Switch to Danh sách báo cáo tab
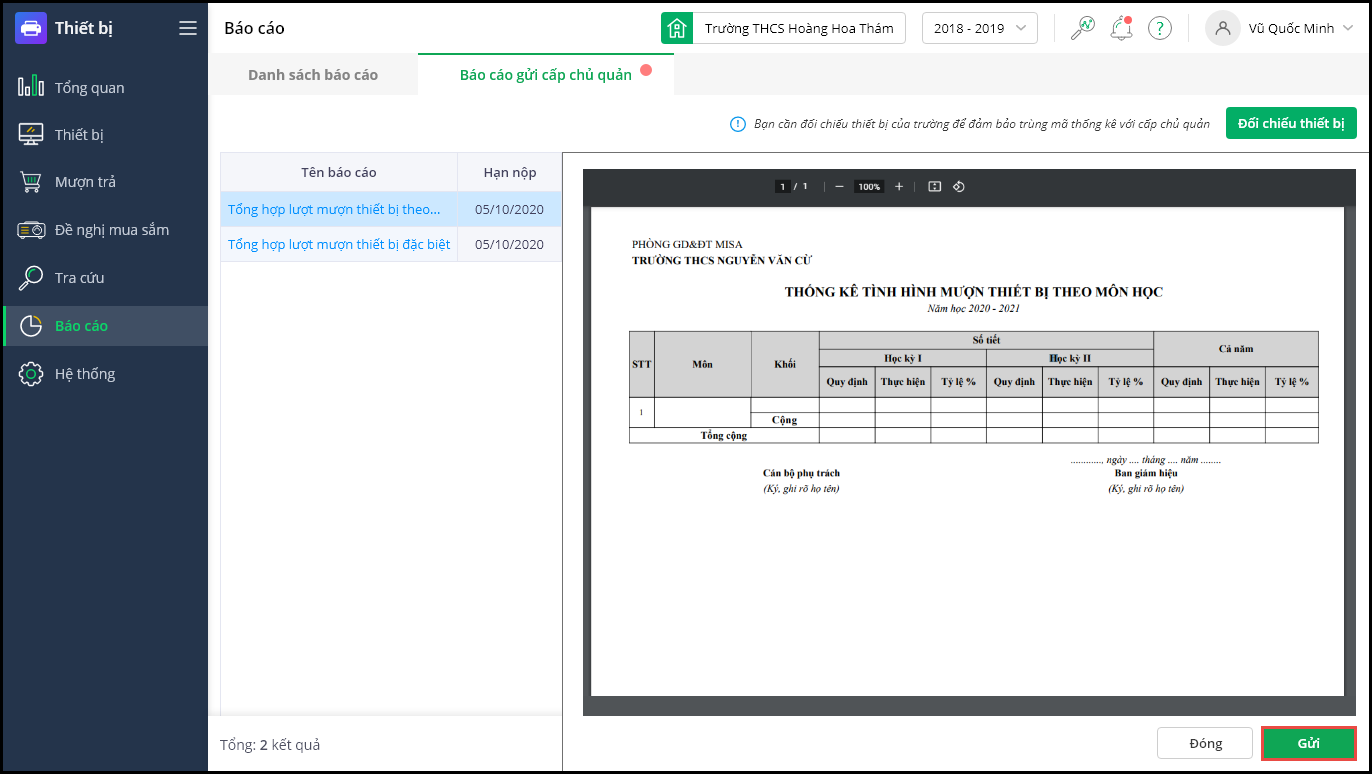This screenshot has height=774, width=1372. click(x=313, y=75)
